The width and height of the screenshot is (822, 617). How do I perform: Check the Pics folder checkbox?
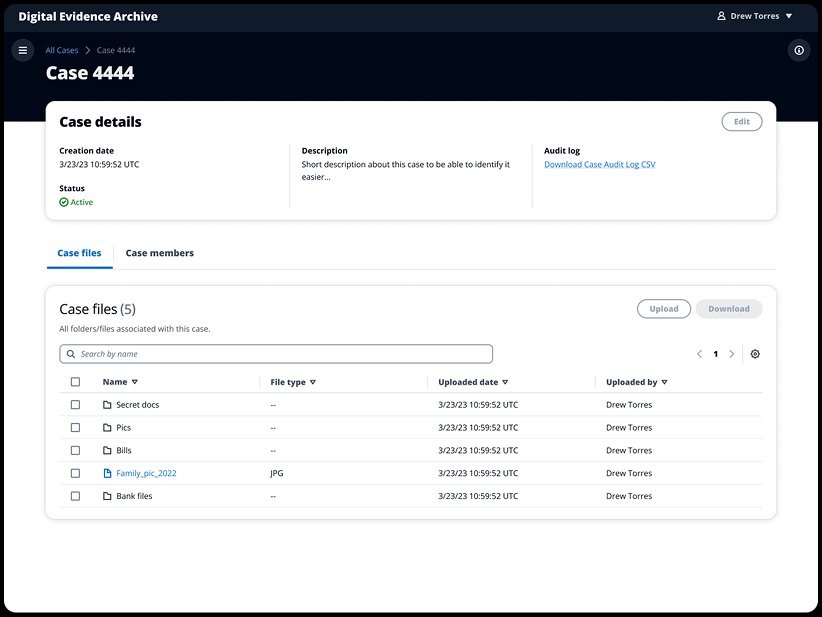(x=75, y=428)
